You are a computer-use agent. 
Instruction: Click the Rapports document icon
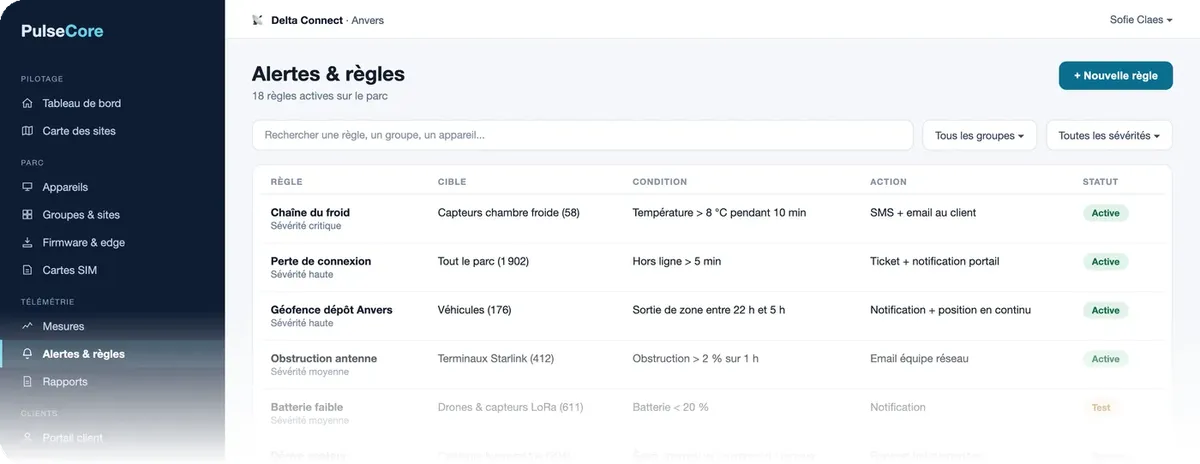[27, 382]
